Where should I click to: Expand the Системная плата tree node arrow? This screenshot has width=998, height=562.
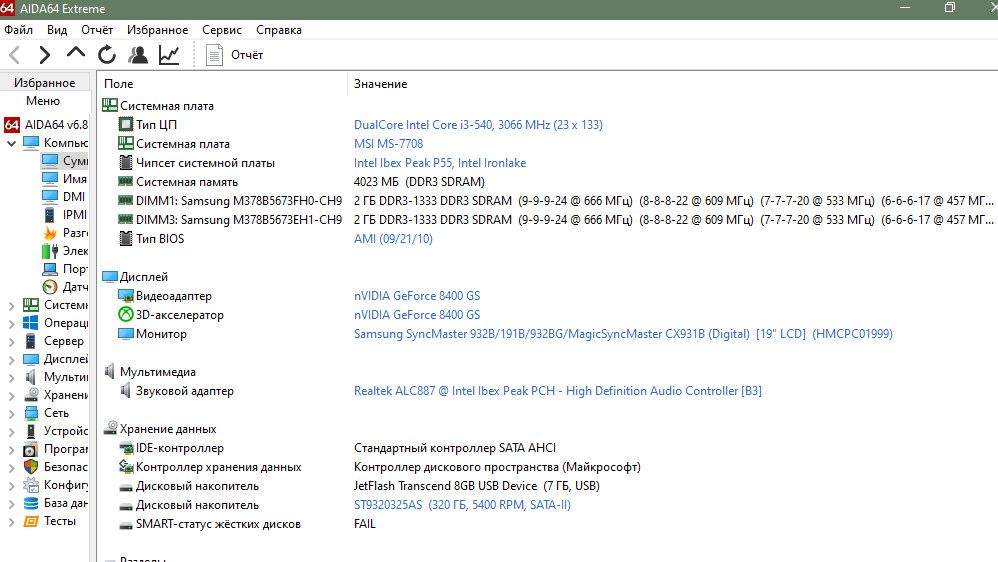pos(11,306)
